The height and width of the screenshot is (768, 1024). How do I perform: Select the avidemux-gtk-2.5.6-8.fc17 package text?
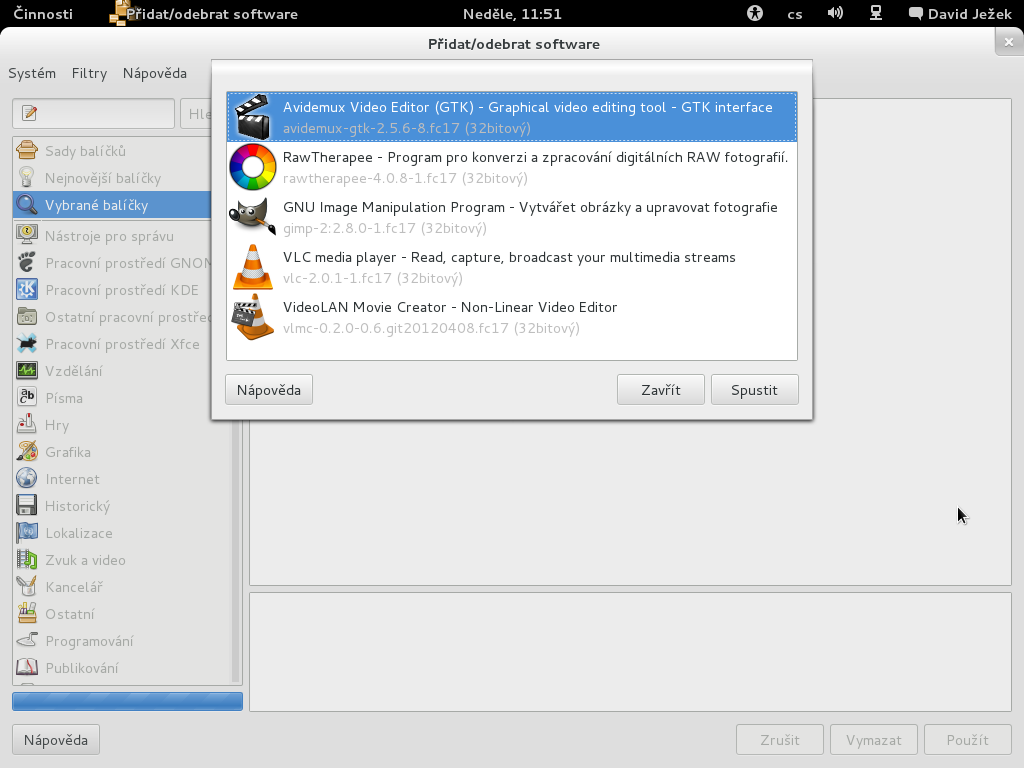[406, 128]
